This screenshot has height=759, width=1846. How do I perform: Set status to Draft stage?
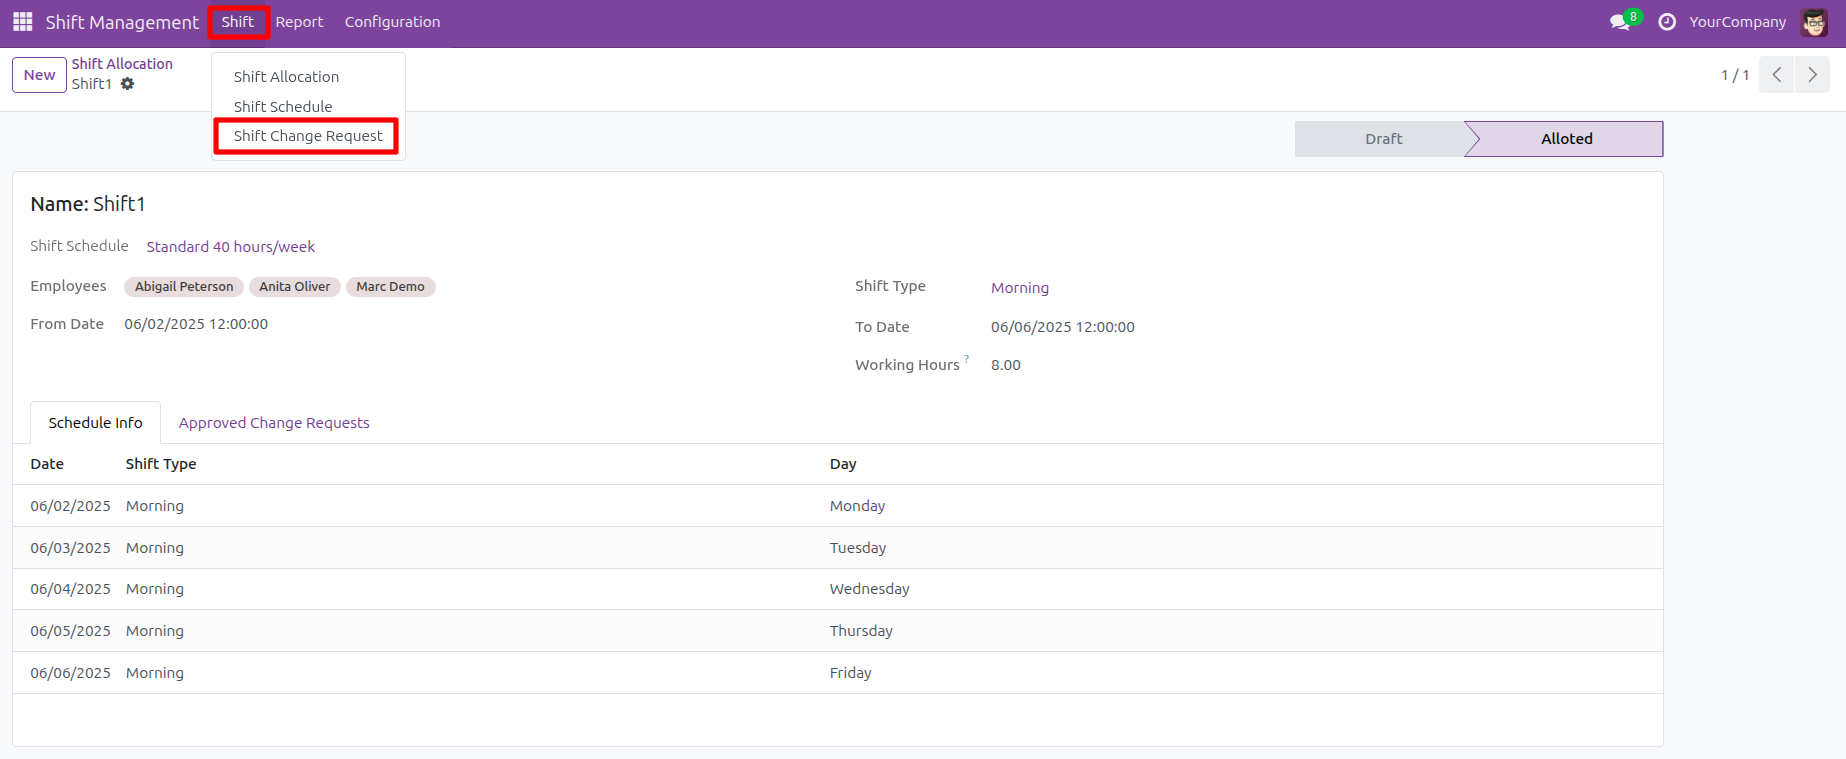click(1383, 139)
